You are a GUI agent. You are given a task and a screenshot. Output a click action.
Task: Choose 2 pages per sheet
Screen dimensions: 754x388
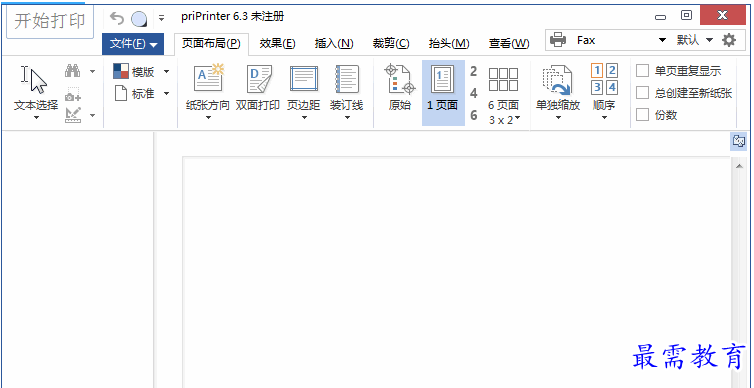474,72
